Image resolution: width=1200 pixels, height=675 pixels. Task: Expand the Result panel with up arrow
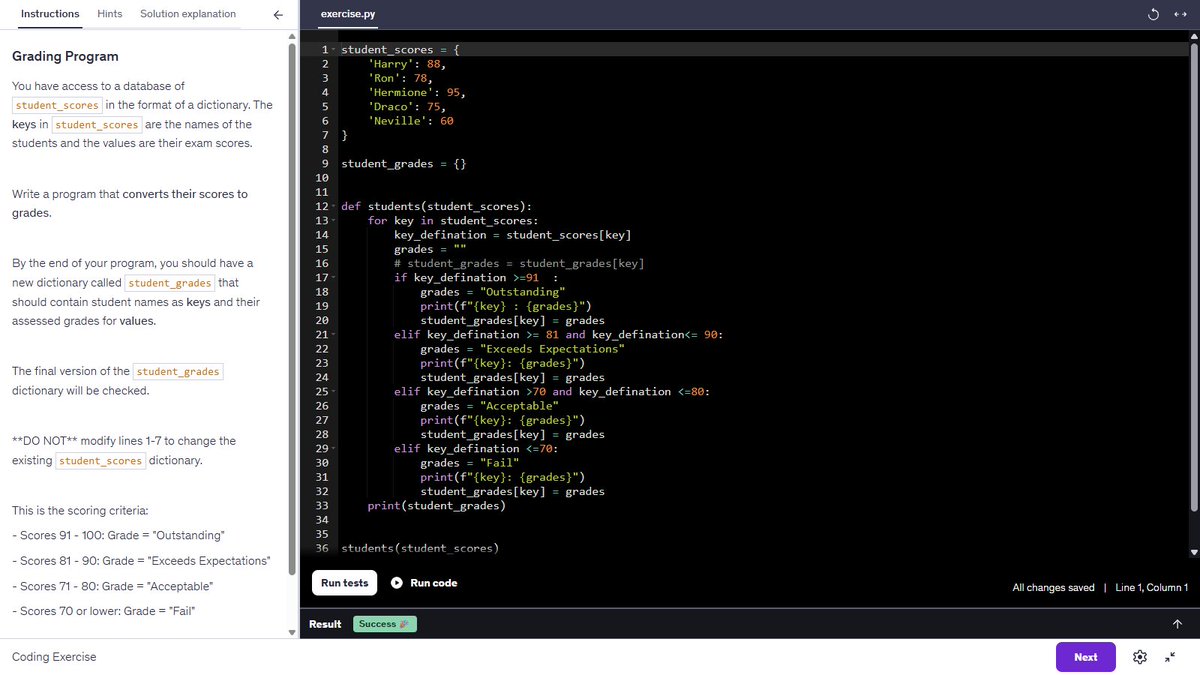pos(1177,624)
